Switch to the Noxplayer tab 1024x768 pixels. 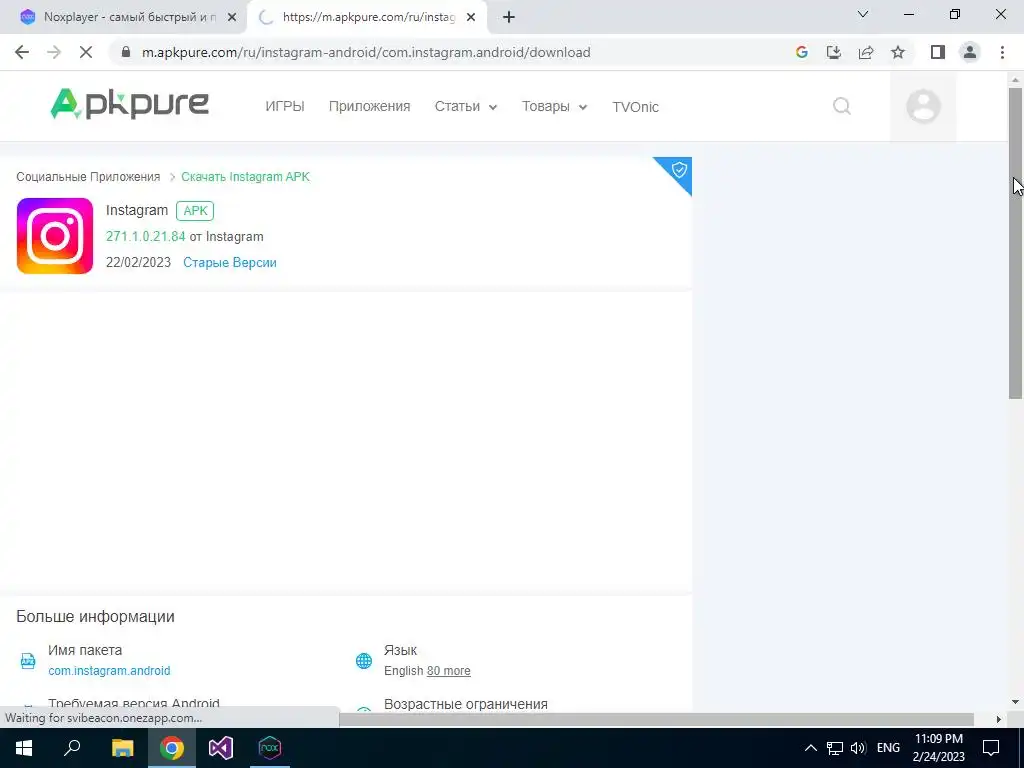click(x=123, y=17)
